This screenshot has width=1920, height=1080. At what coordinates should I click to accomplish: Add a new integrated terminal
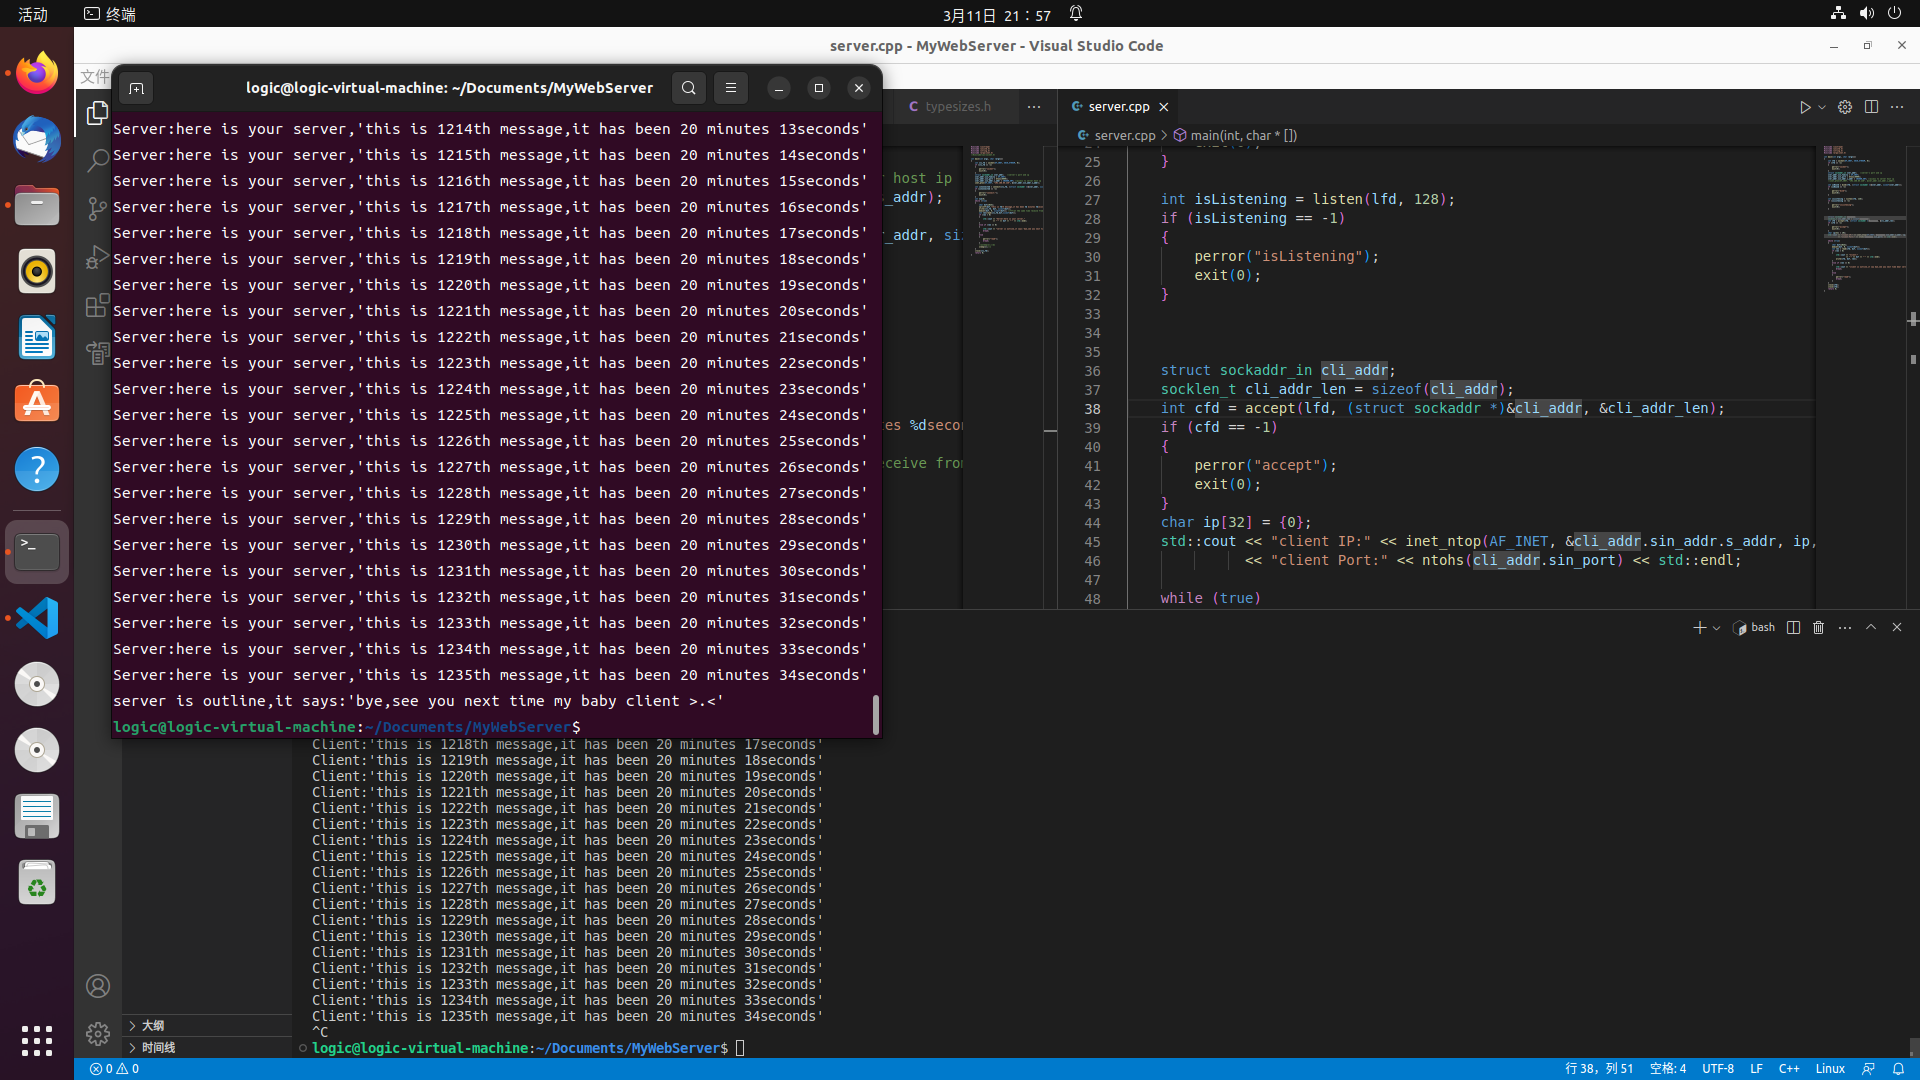click(x=1698, y=627)
